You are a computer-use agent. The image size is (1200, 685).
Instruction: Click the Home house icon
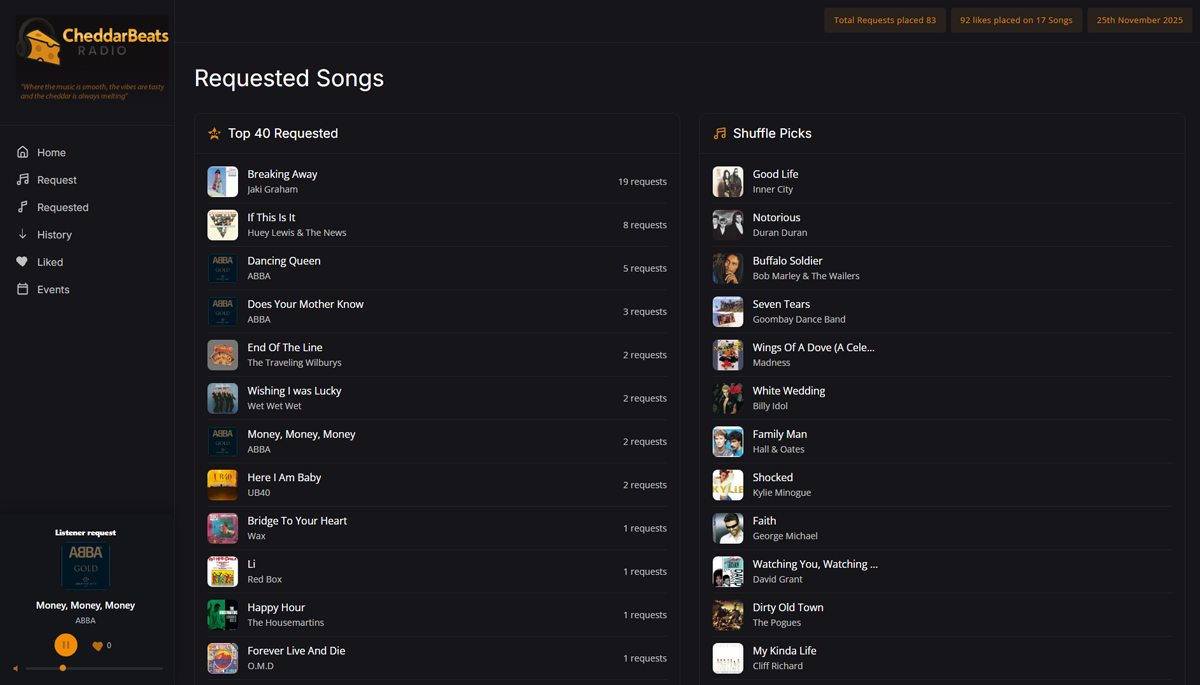point(23,153)
